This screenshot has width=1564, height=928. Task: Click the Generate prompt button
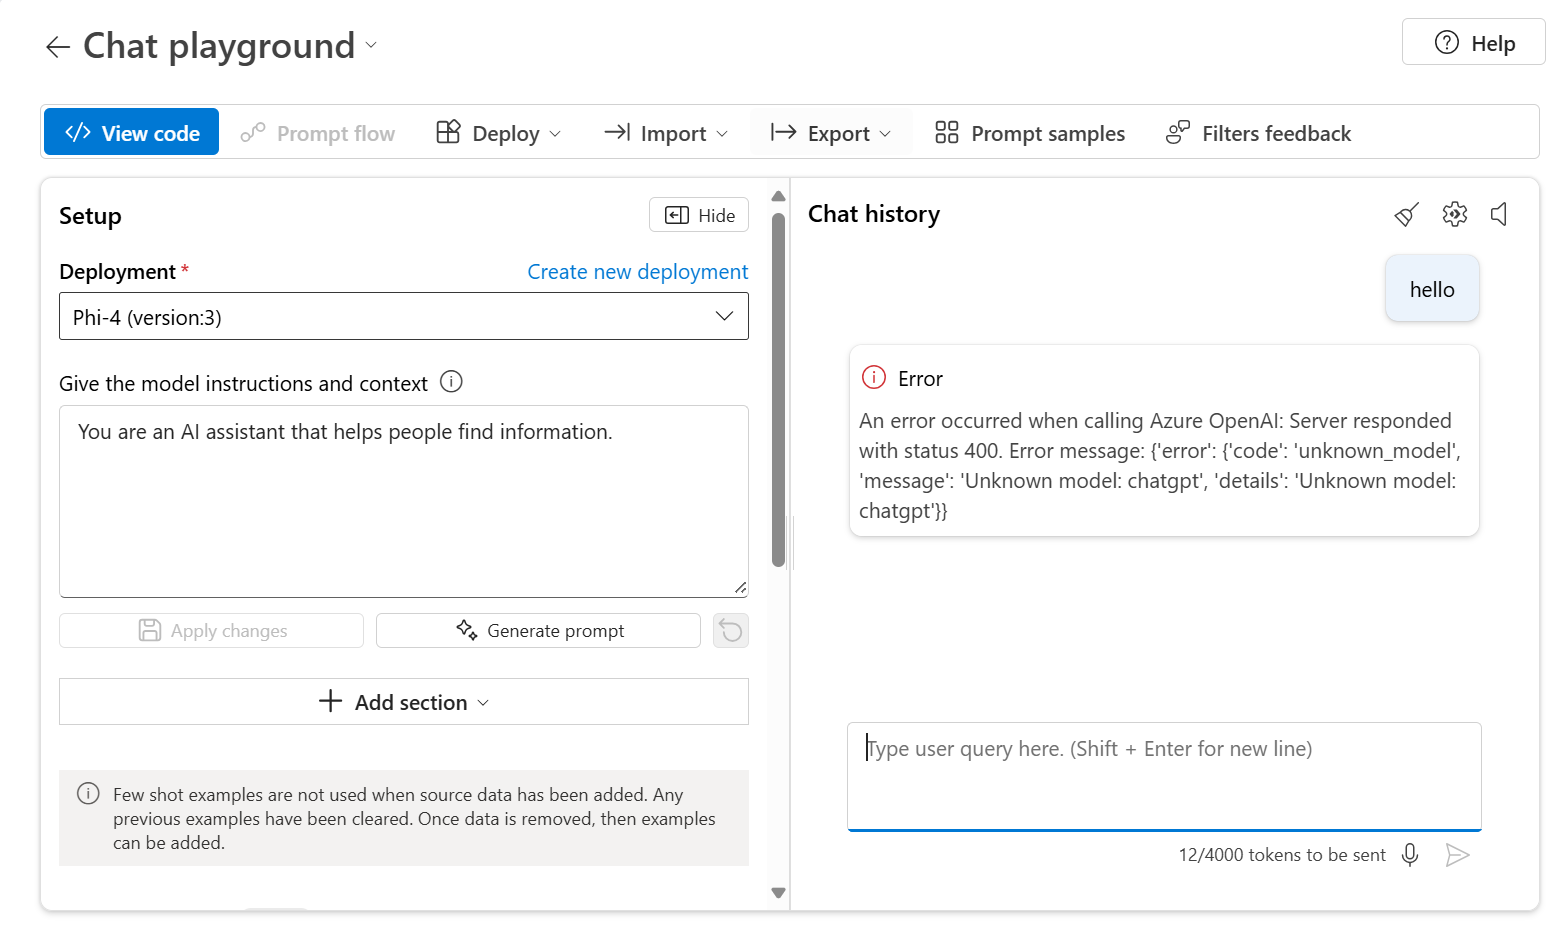(x=538, y=630)
